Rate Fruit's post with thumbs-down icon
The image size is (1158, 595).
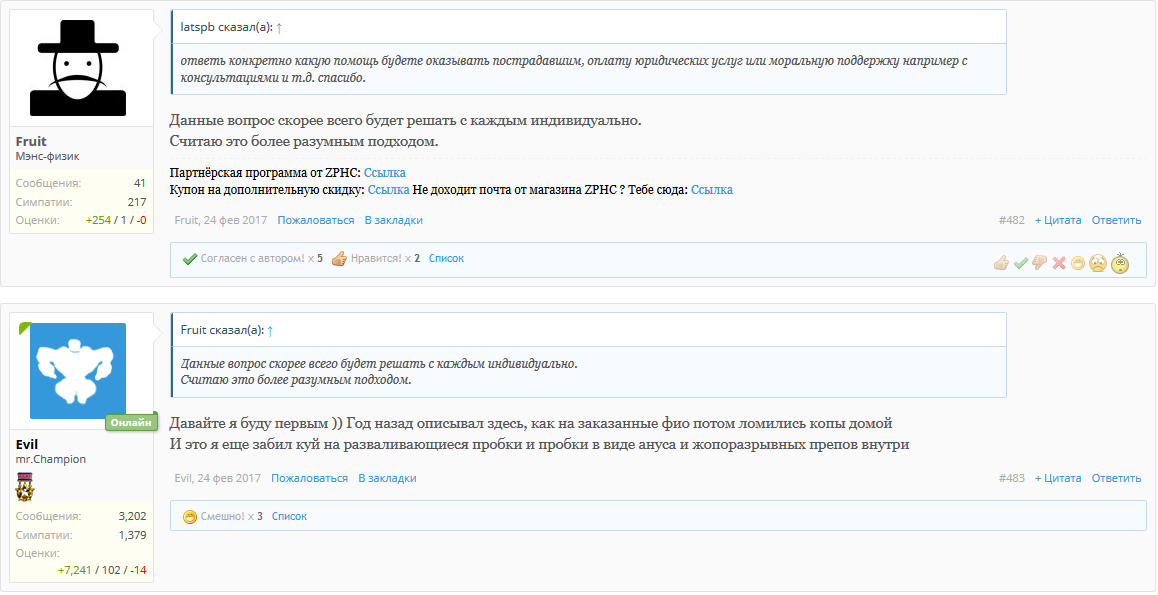1039,263
